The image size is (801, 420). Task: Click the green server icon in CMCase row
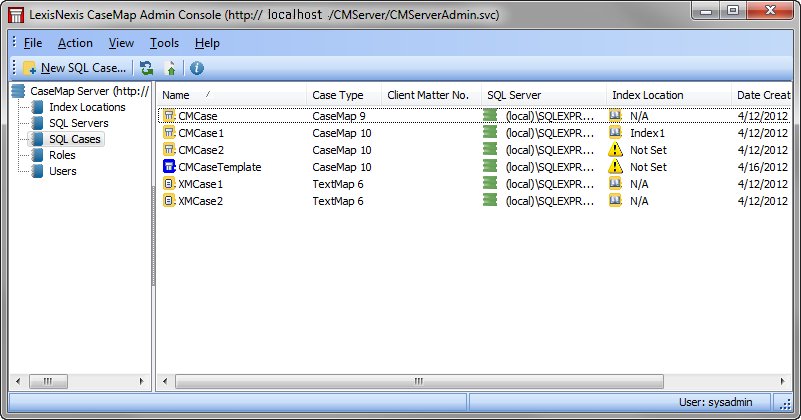coord(490,115)
